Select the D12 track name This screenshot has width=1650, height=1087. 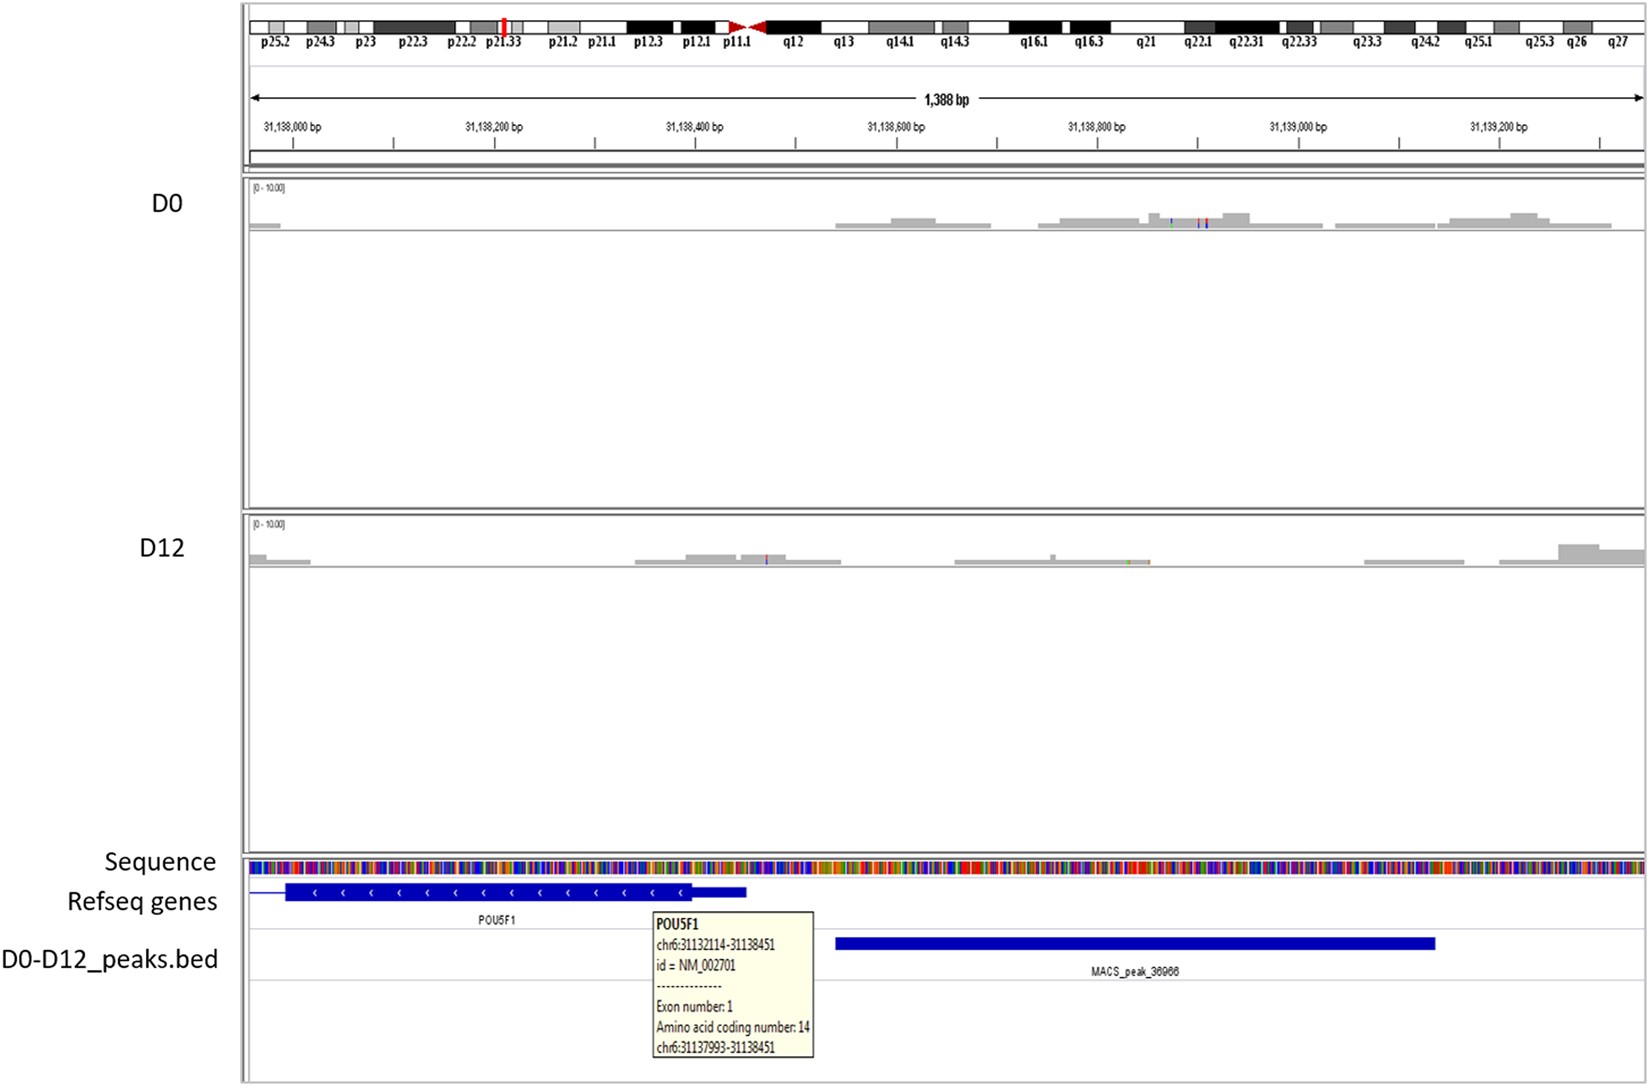pyautogui.click(x=162, y=548)
